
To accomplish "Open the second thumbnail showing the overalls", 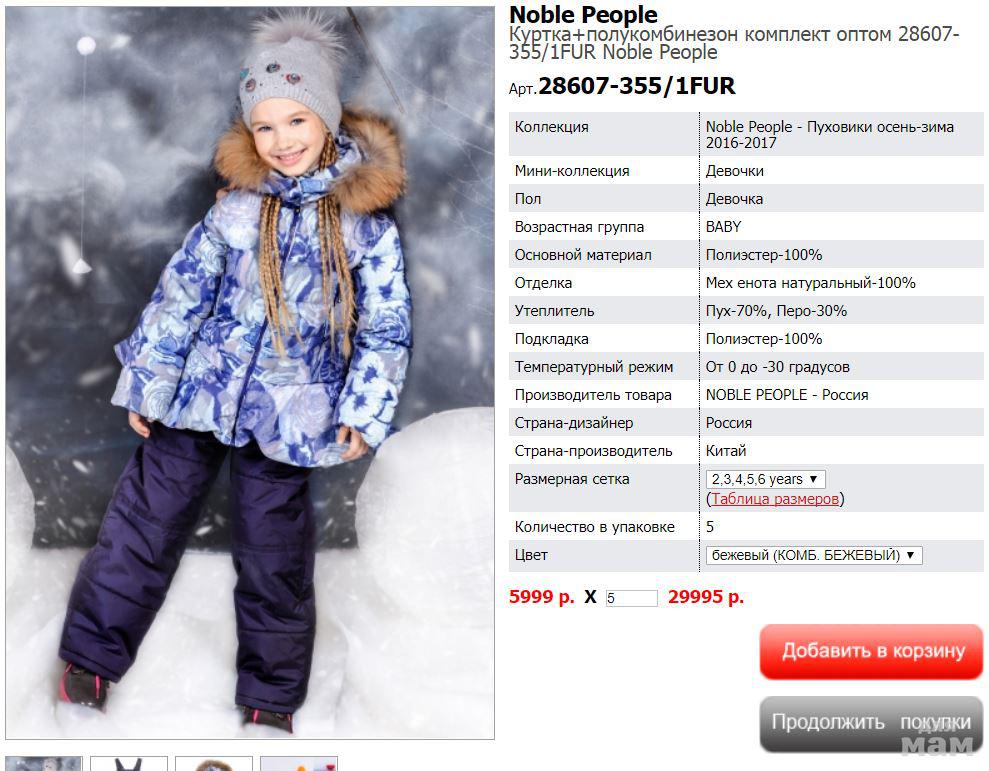I will [129, 763].
